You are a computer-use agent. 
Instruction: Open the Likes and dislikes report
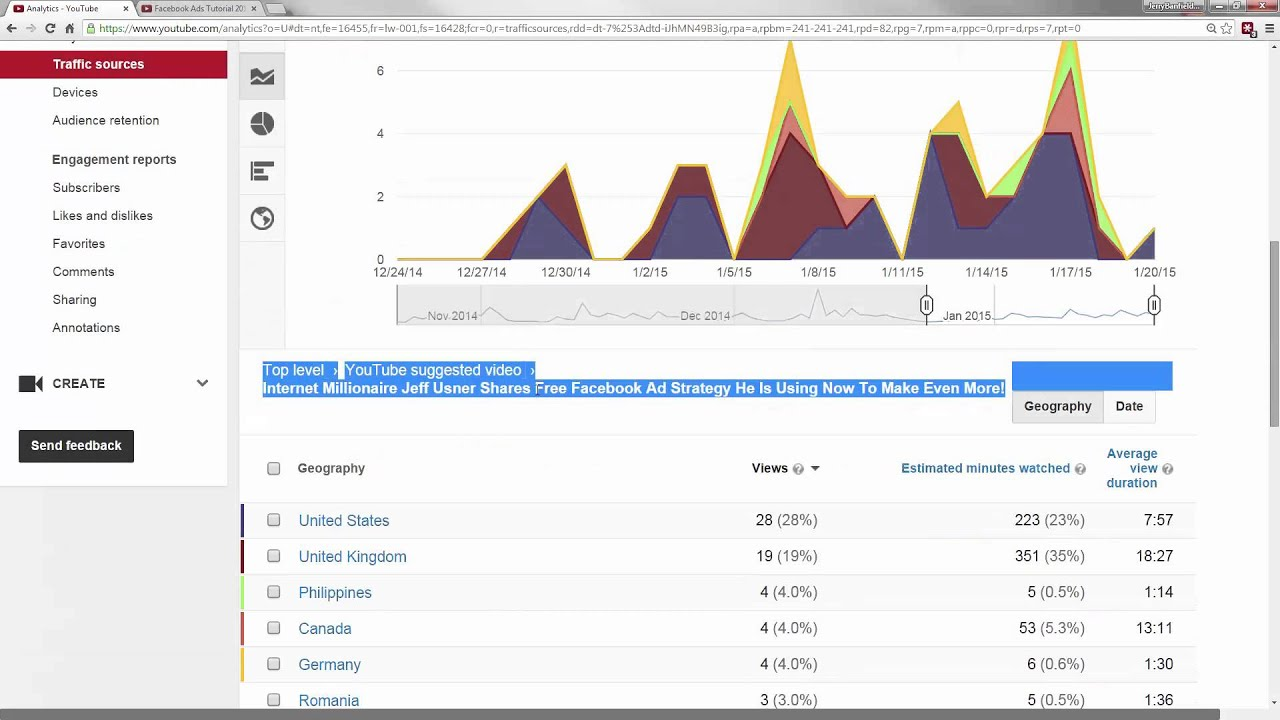(103, 216)
